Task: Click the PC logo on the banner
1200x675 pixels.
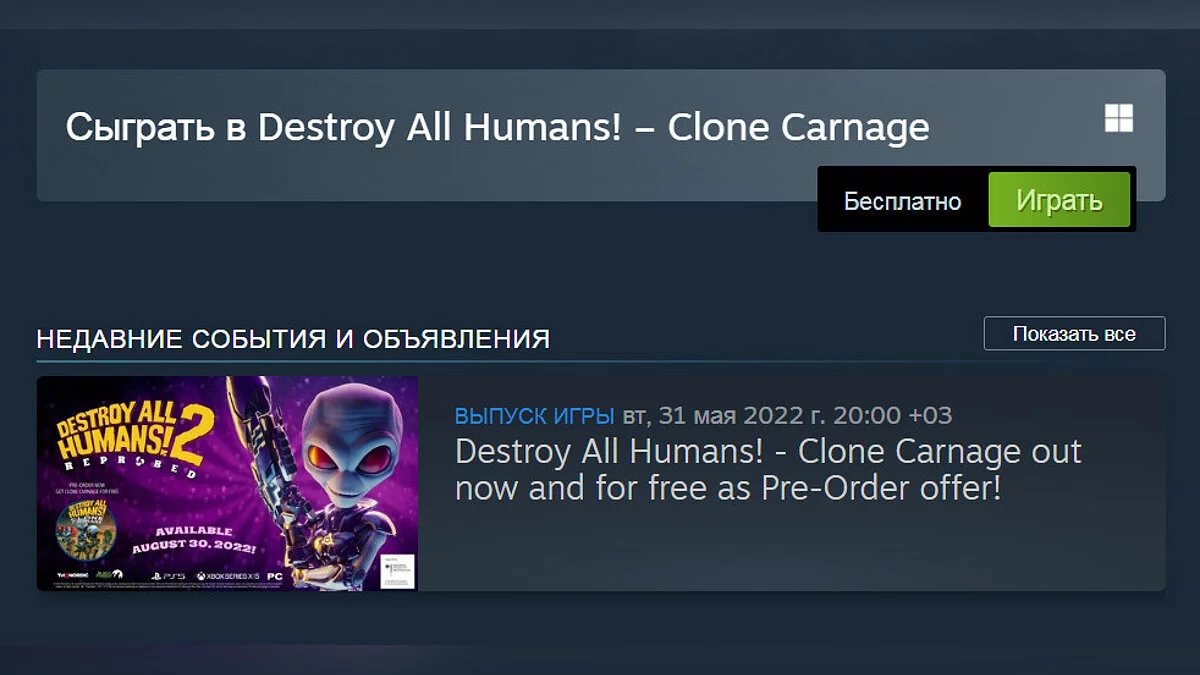Action: [x=275, y=576]
